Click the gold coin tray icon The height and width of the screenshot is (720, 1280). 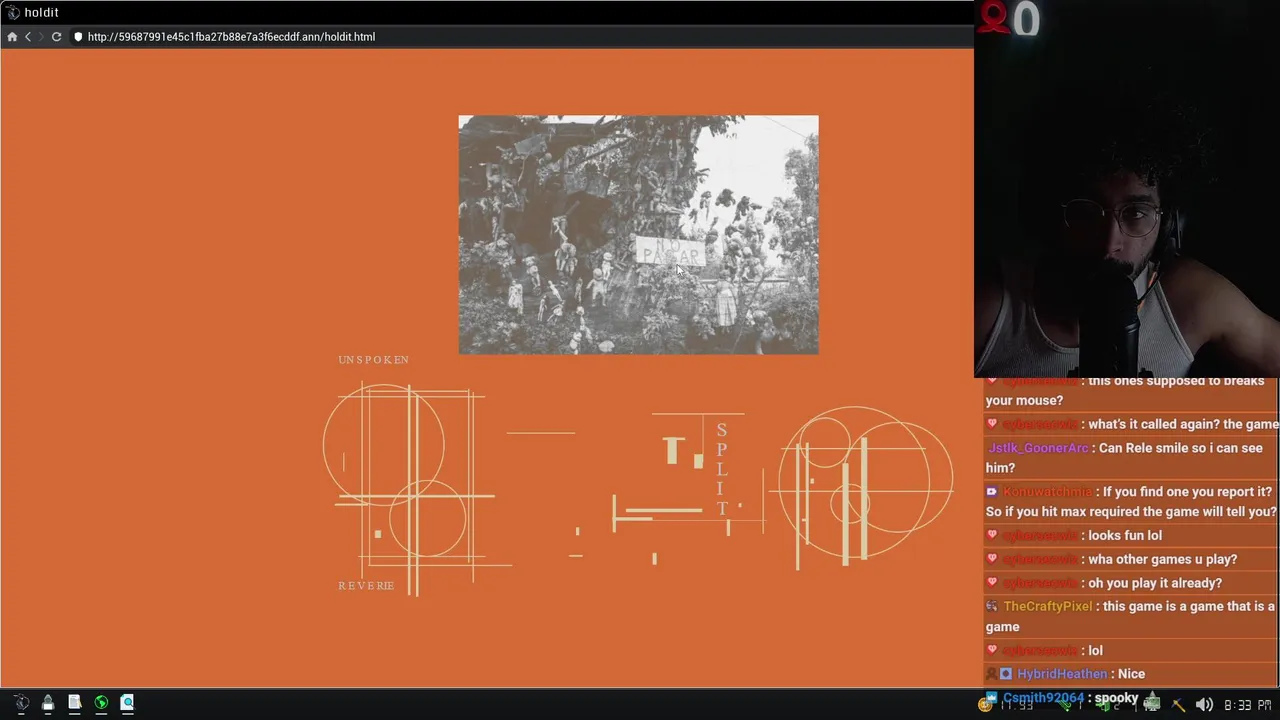[x=985, y=705]
